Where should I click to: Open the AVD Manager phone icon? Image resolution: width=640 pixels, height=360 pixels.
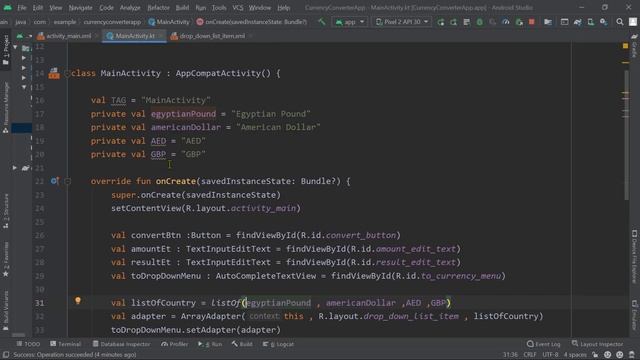pos(591,22)
